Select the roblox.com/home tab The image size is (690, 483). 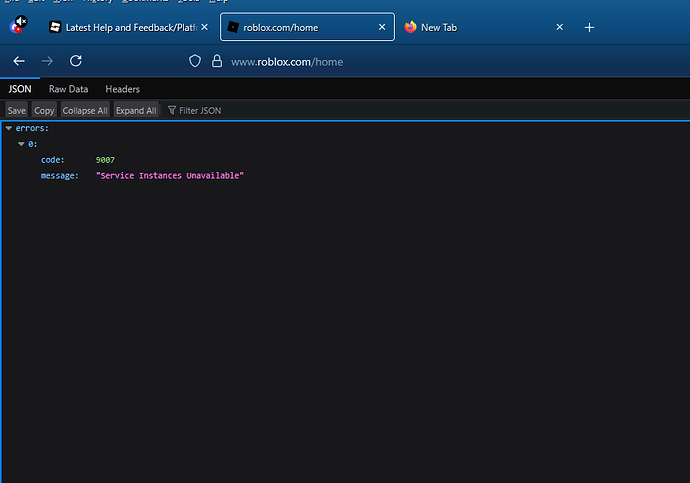pos(307,27)
